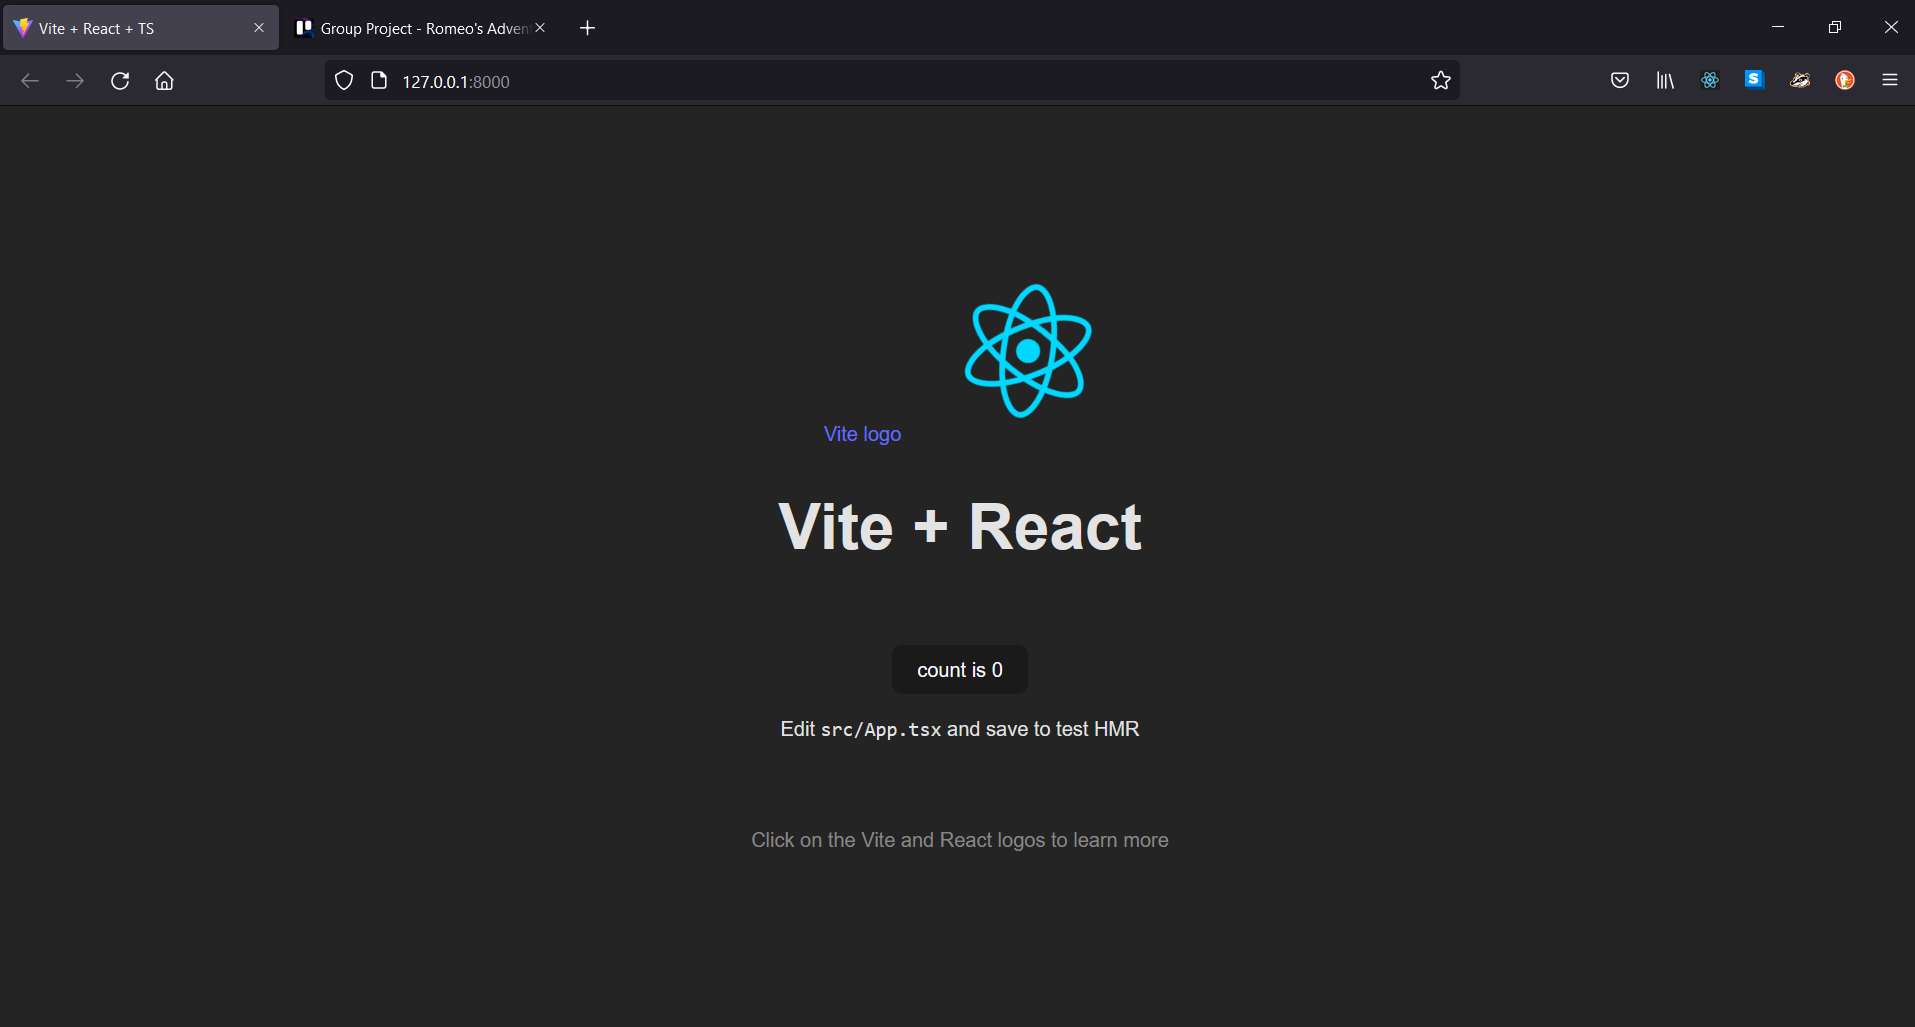The width and height of the screenshot is (1915, 1027).
Task: Click the 'count is 0' button
Action: [x=960, y=670]
